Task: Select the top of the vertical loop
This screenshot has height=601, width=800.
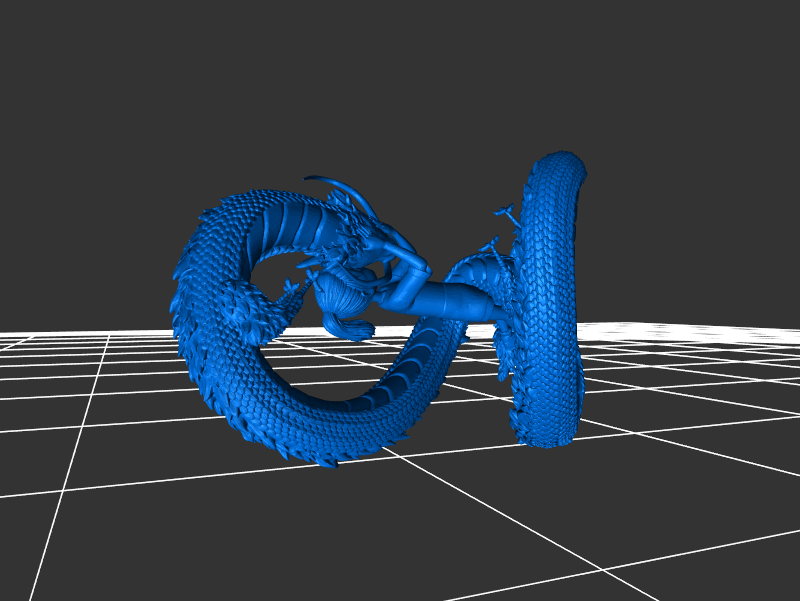Action: (x=562, y=166)
